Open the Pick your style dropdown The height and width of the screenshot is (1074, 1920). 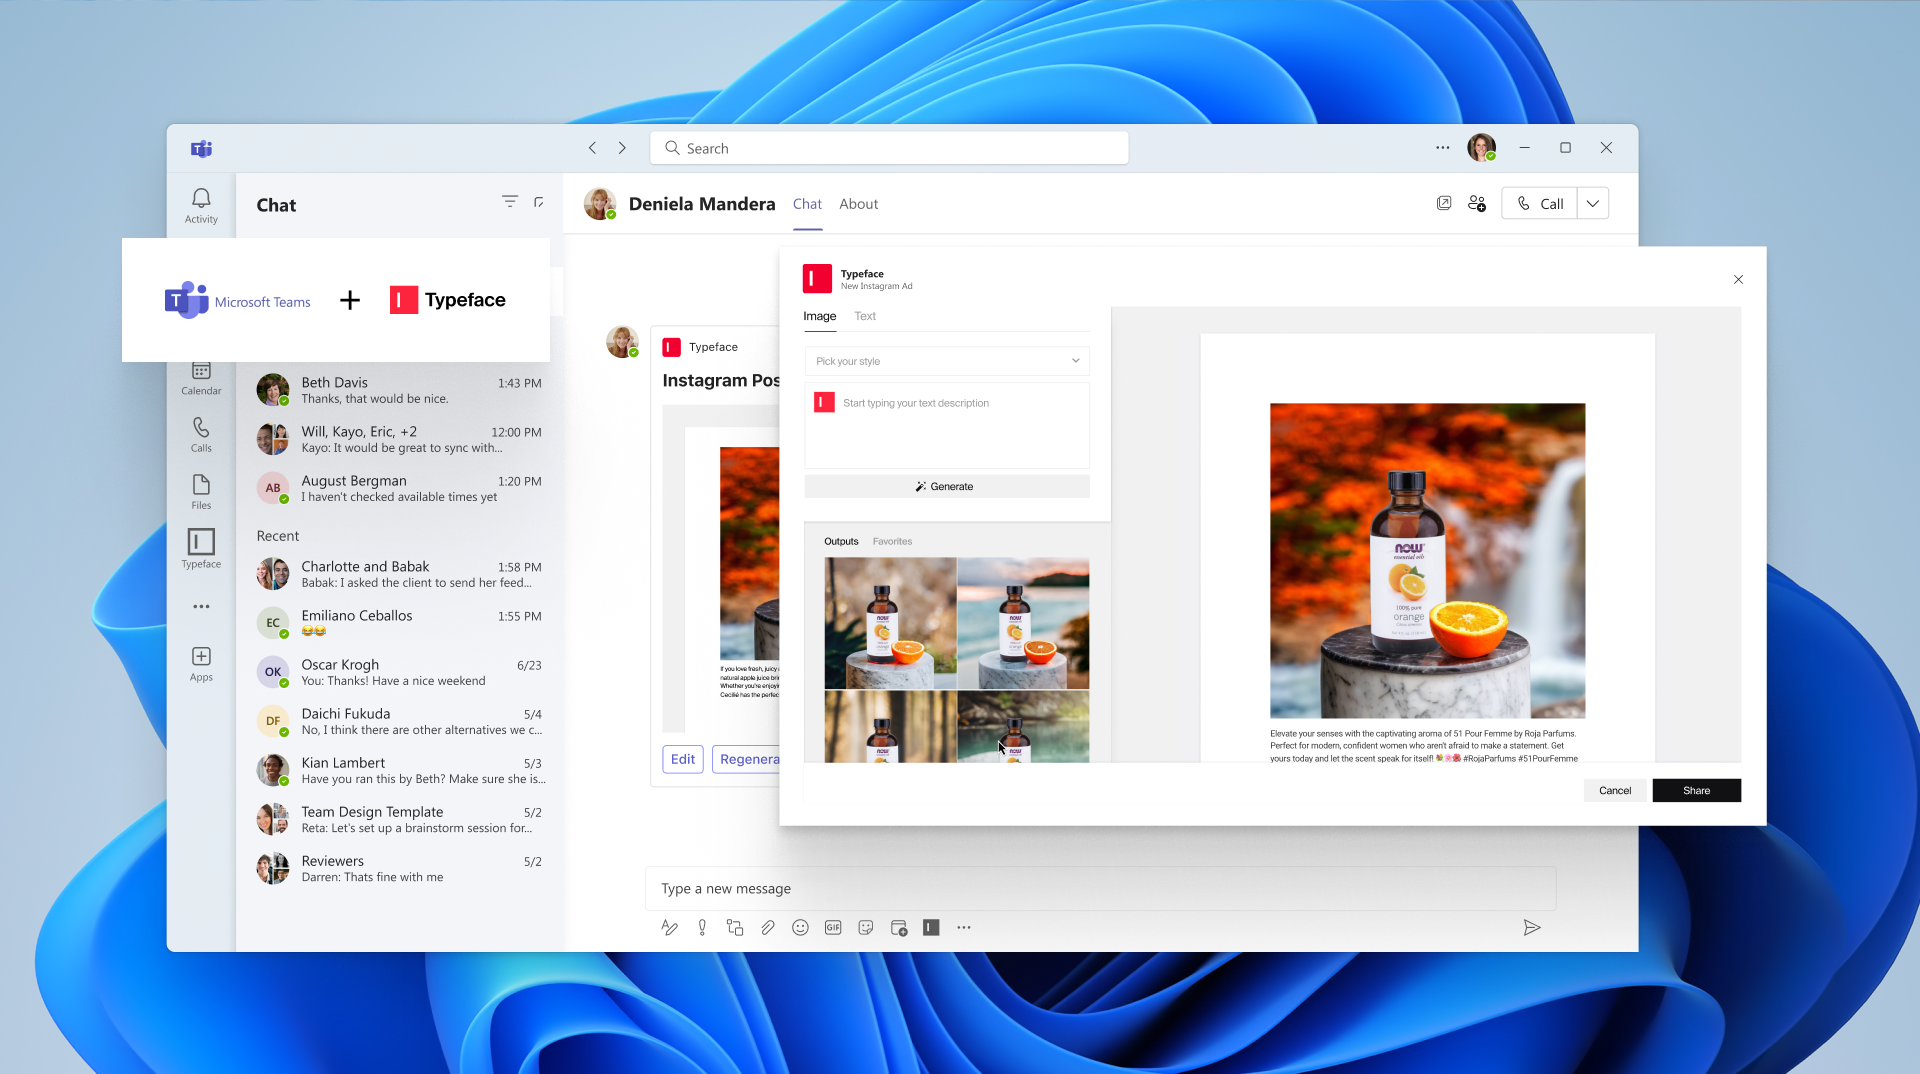(x=946, y=361)
